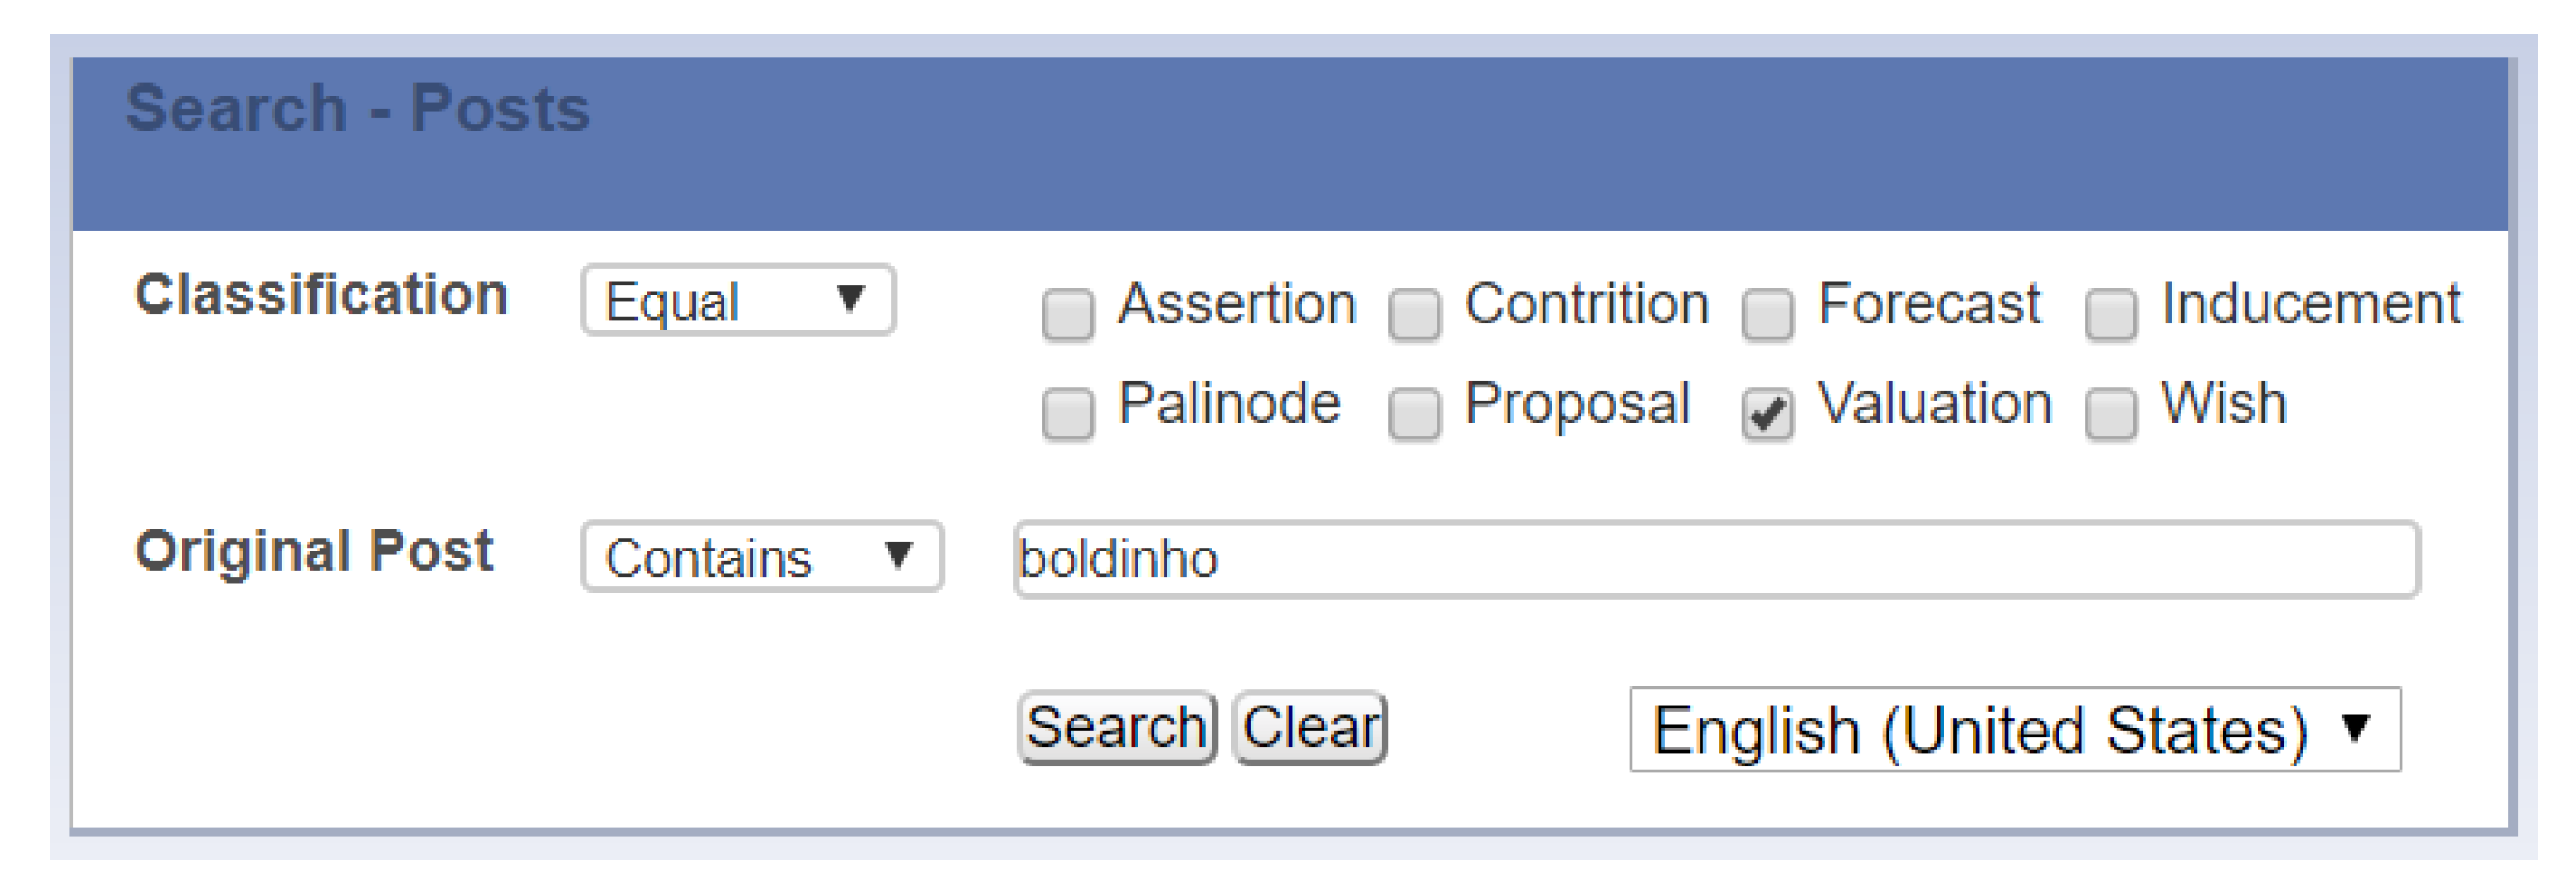Click the Forecast label text
This screenshot has width=2576, height=888.
coord(1928,304)
